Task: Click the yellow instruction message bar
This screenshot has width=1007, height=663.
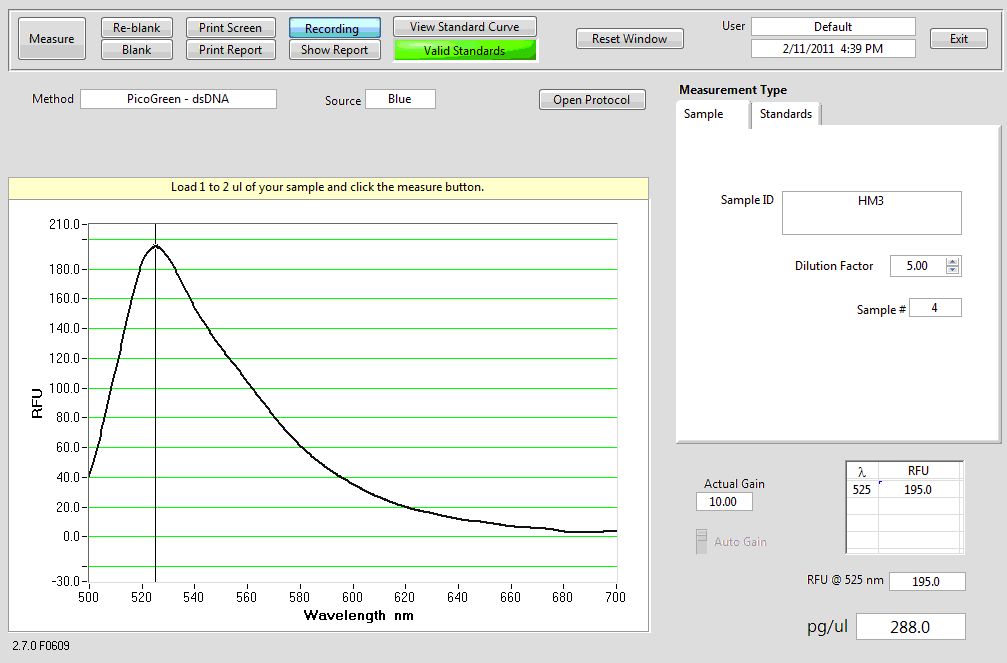Action: pyautogui.click(x=328, y=188)
